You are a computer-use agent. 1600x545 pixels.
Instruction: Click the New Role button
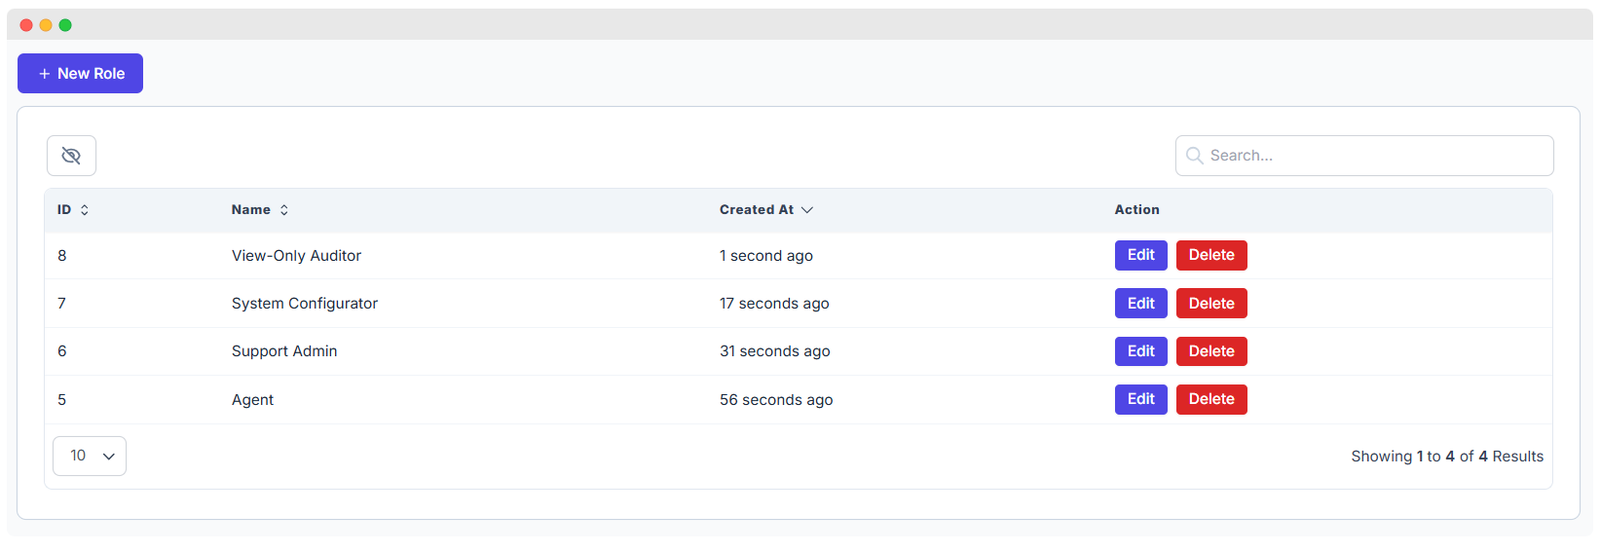(80, 74)
